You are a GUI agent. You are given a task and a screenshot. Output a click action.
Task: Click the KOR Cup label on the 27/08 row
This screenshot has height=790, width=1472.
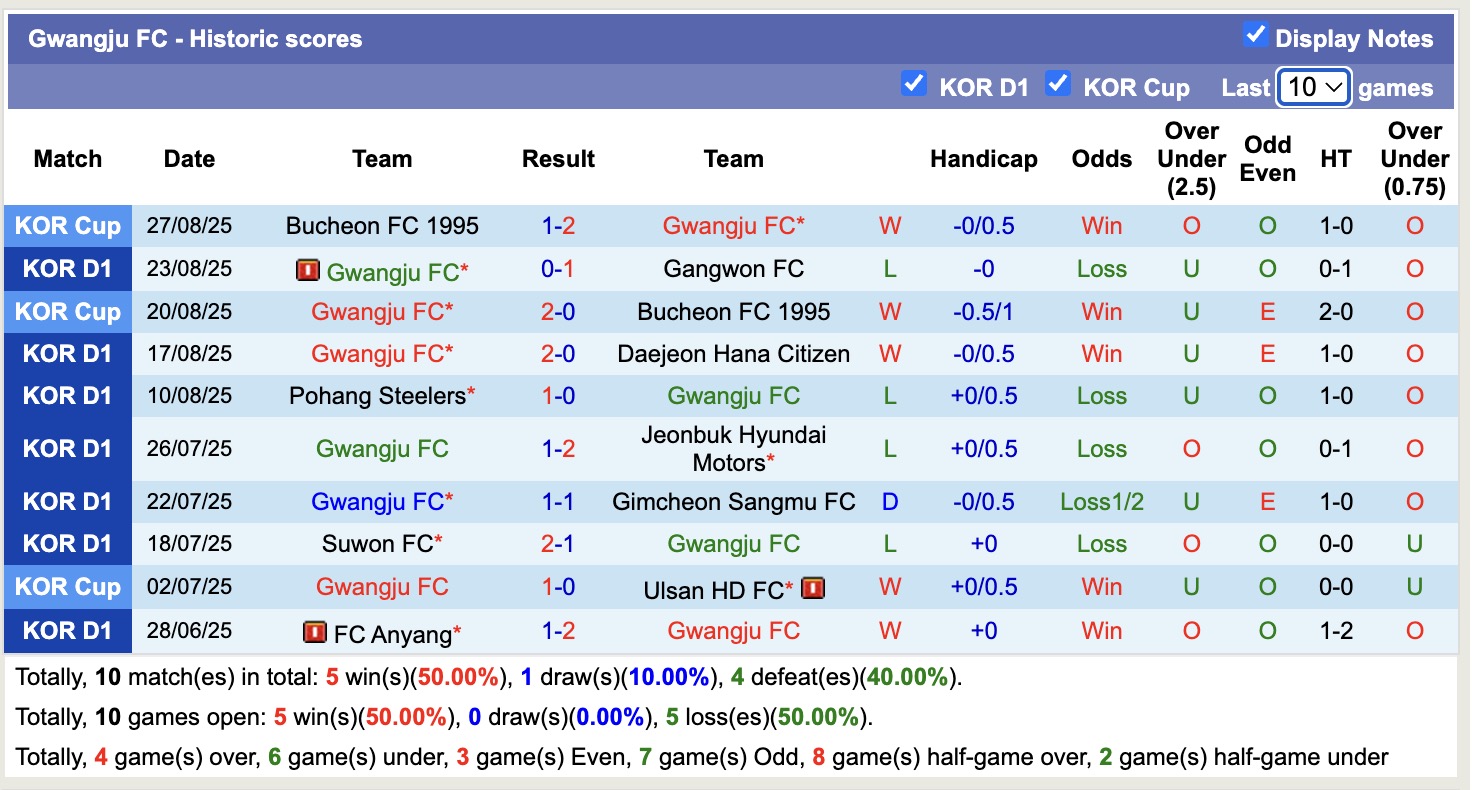67,225
